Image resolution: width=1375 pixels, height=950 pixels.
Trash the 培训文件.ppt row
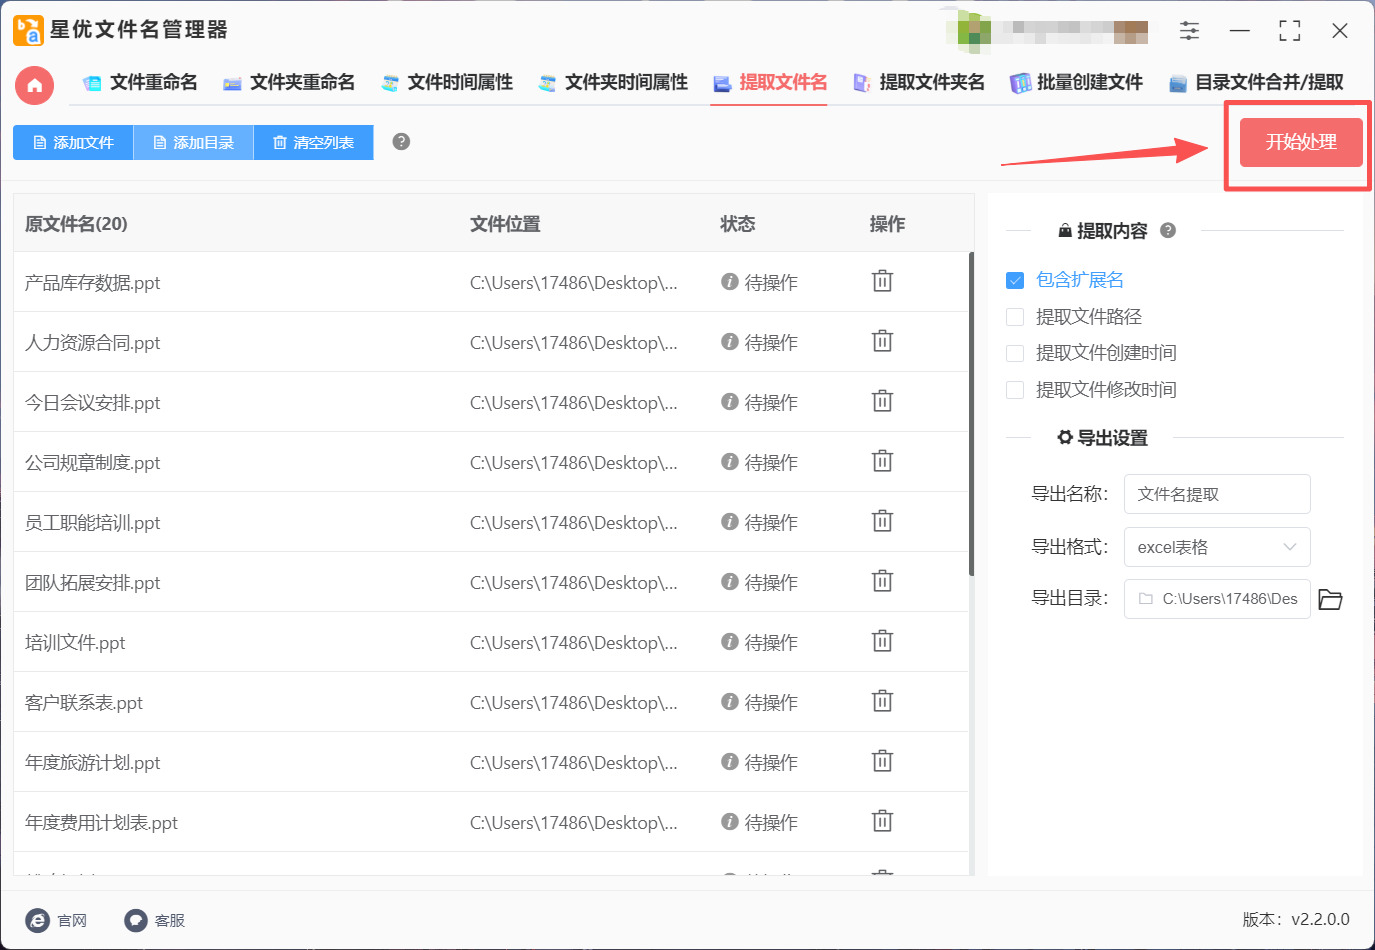point(882,641)
